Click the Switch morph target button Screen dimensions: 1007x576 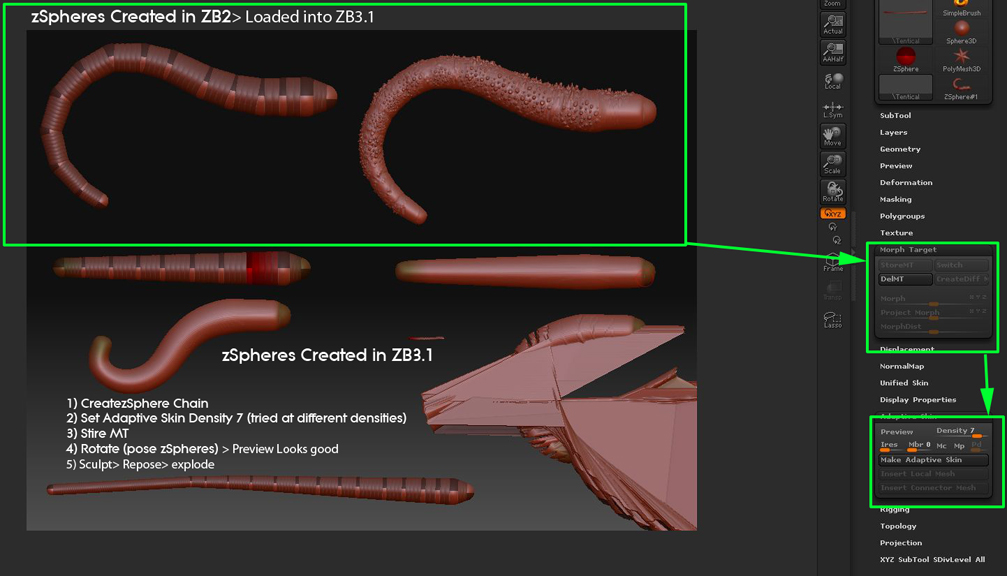coord(961,265)
